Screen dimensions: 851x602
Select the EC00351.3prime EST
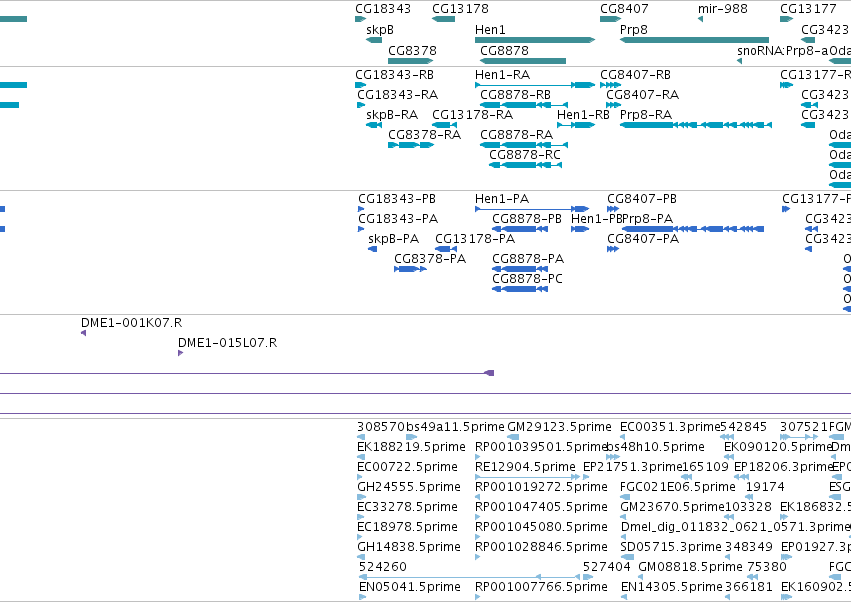pos(670,427)
